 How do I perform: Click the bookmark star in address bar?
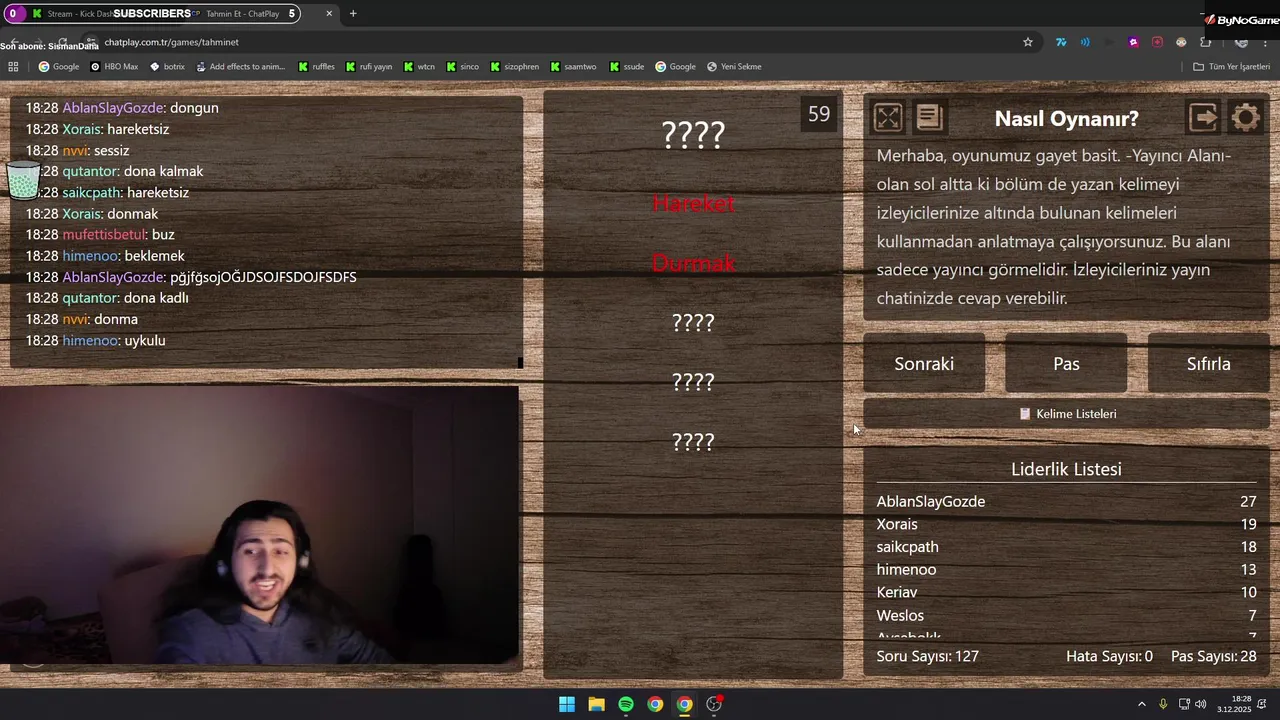tap(1027, 42)
